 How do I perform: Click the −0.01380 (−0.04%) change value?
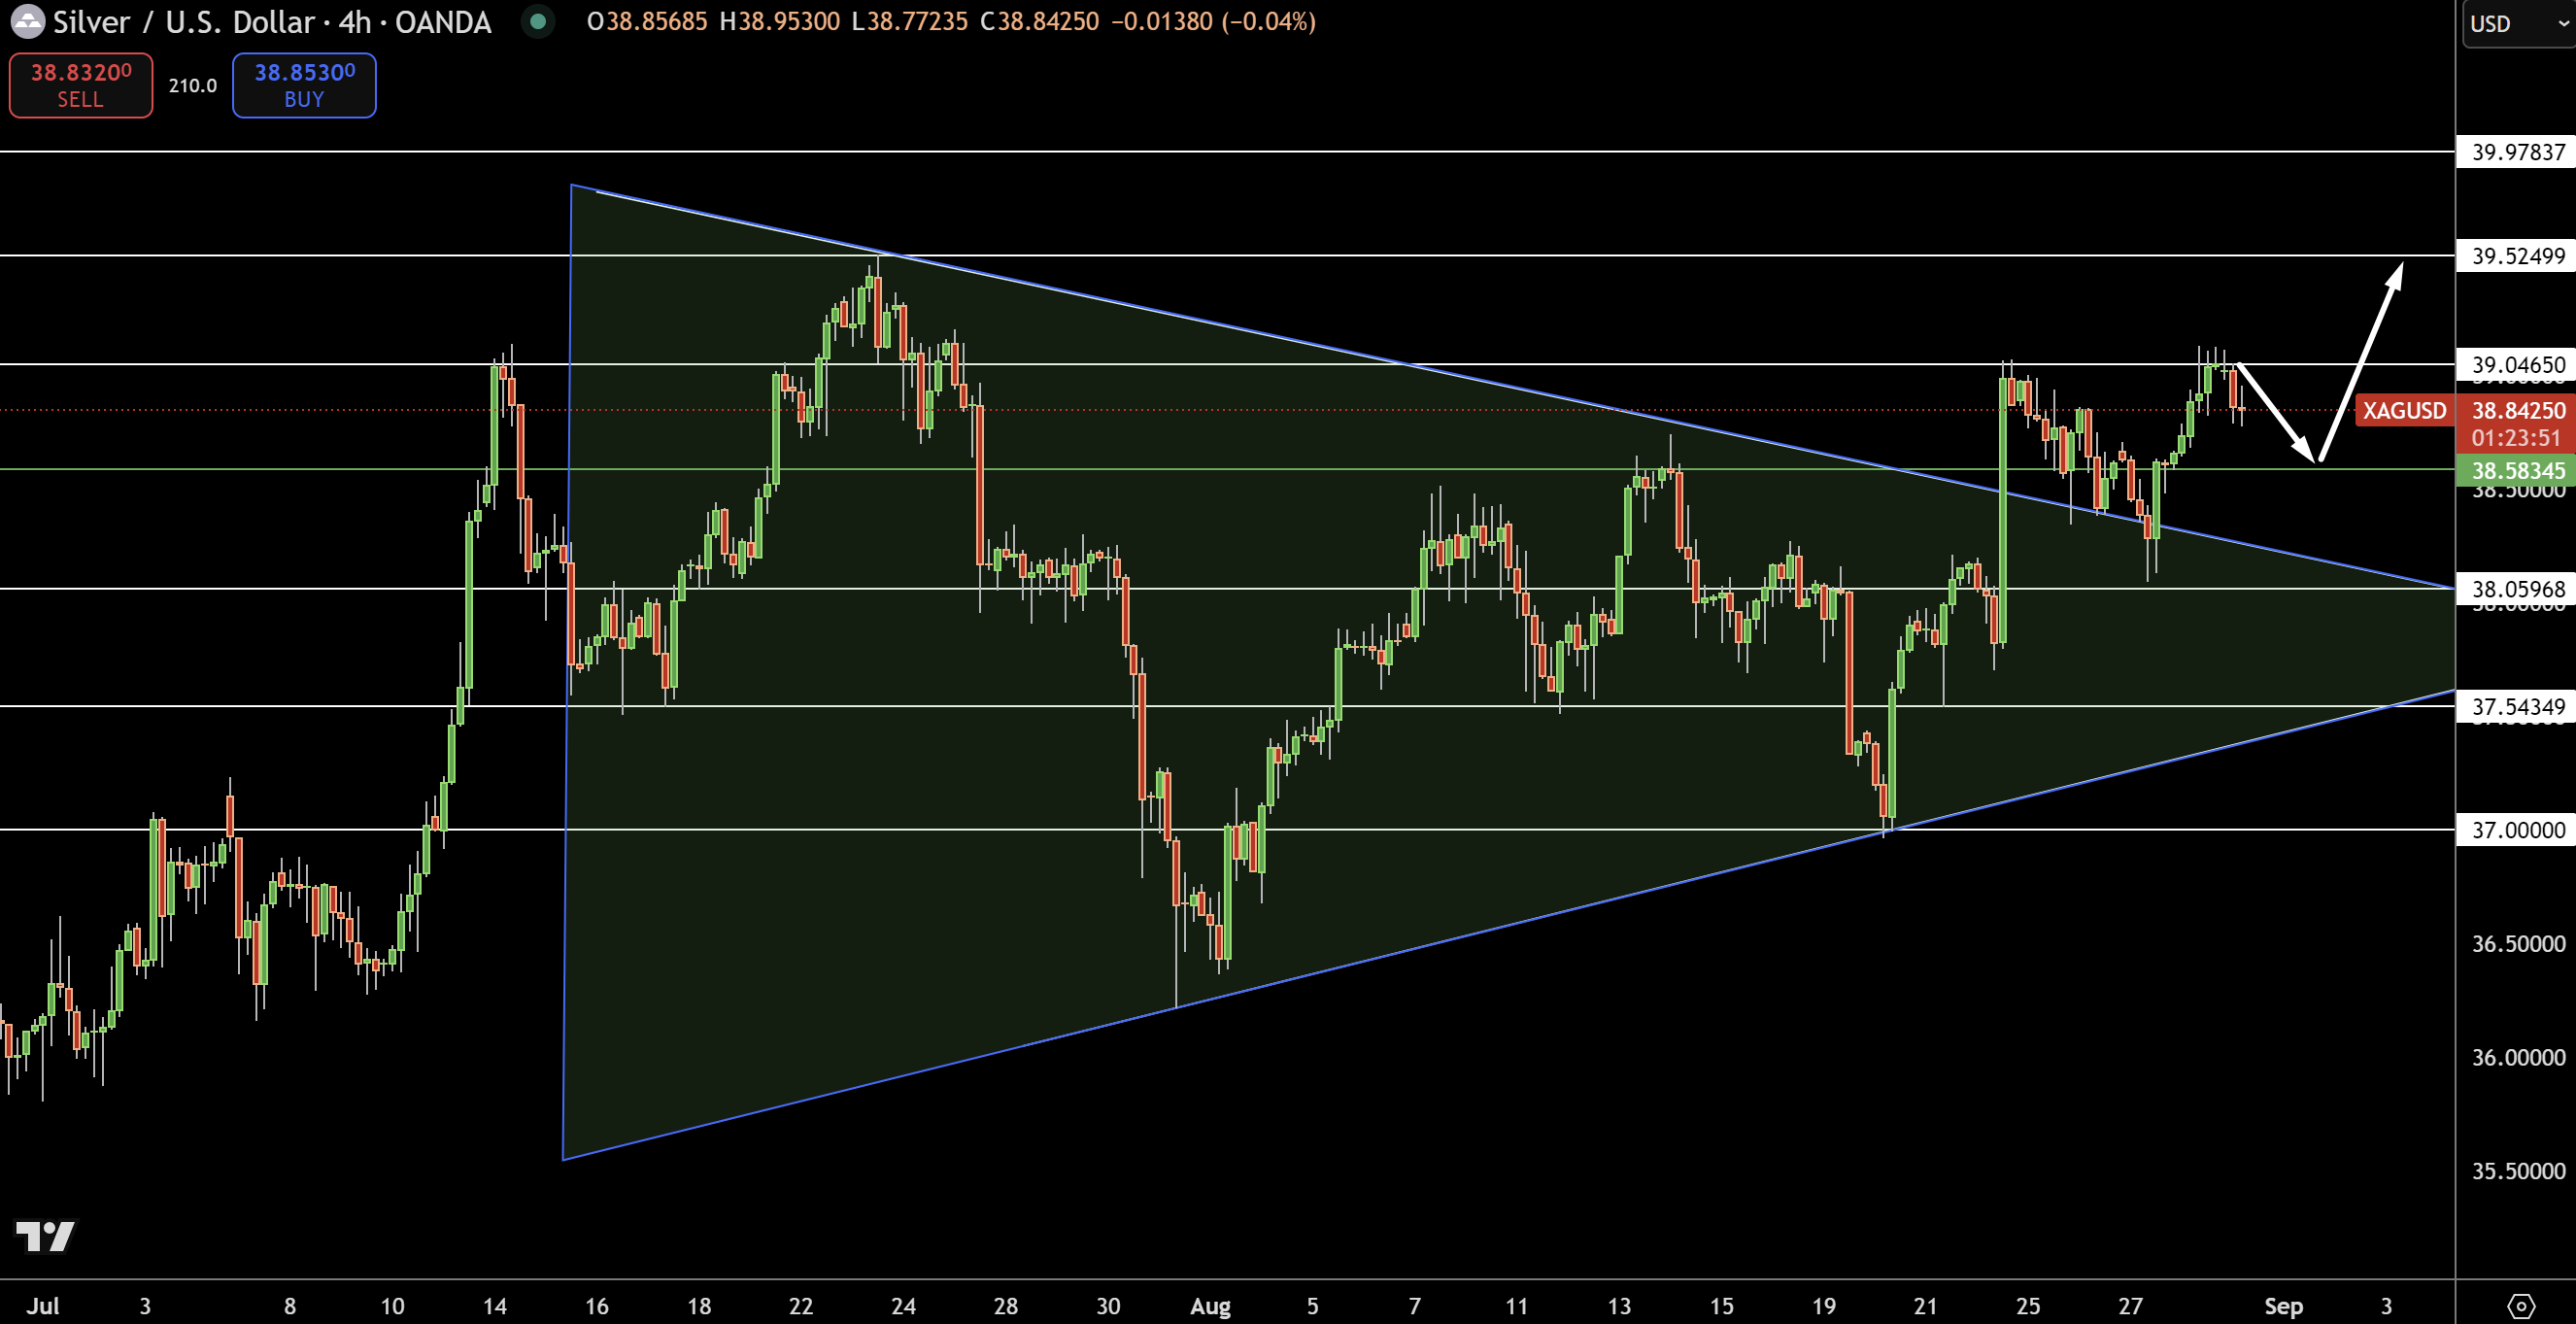pyautogui.click(x=1213, y=21)
